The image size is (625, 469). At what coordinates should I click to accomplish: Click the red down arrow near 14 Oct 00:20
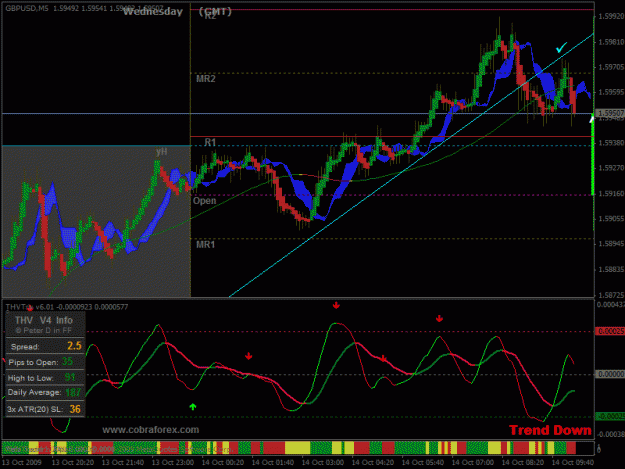point(249,356)
